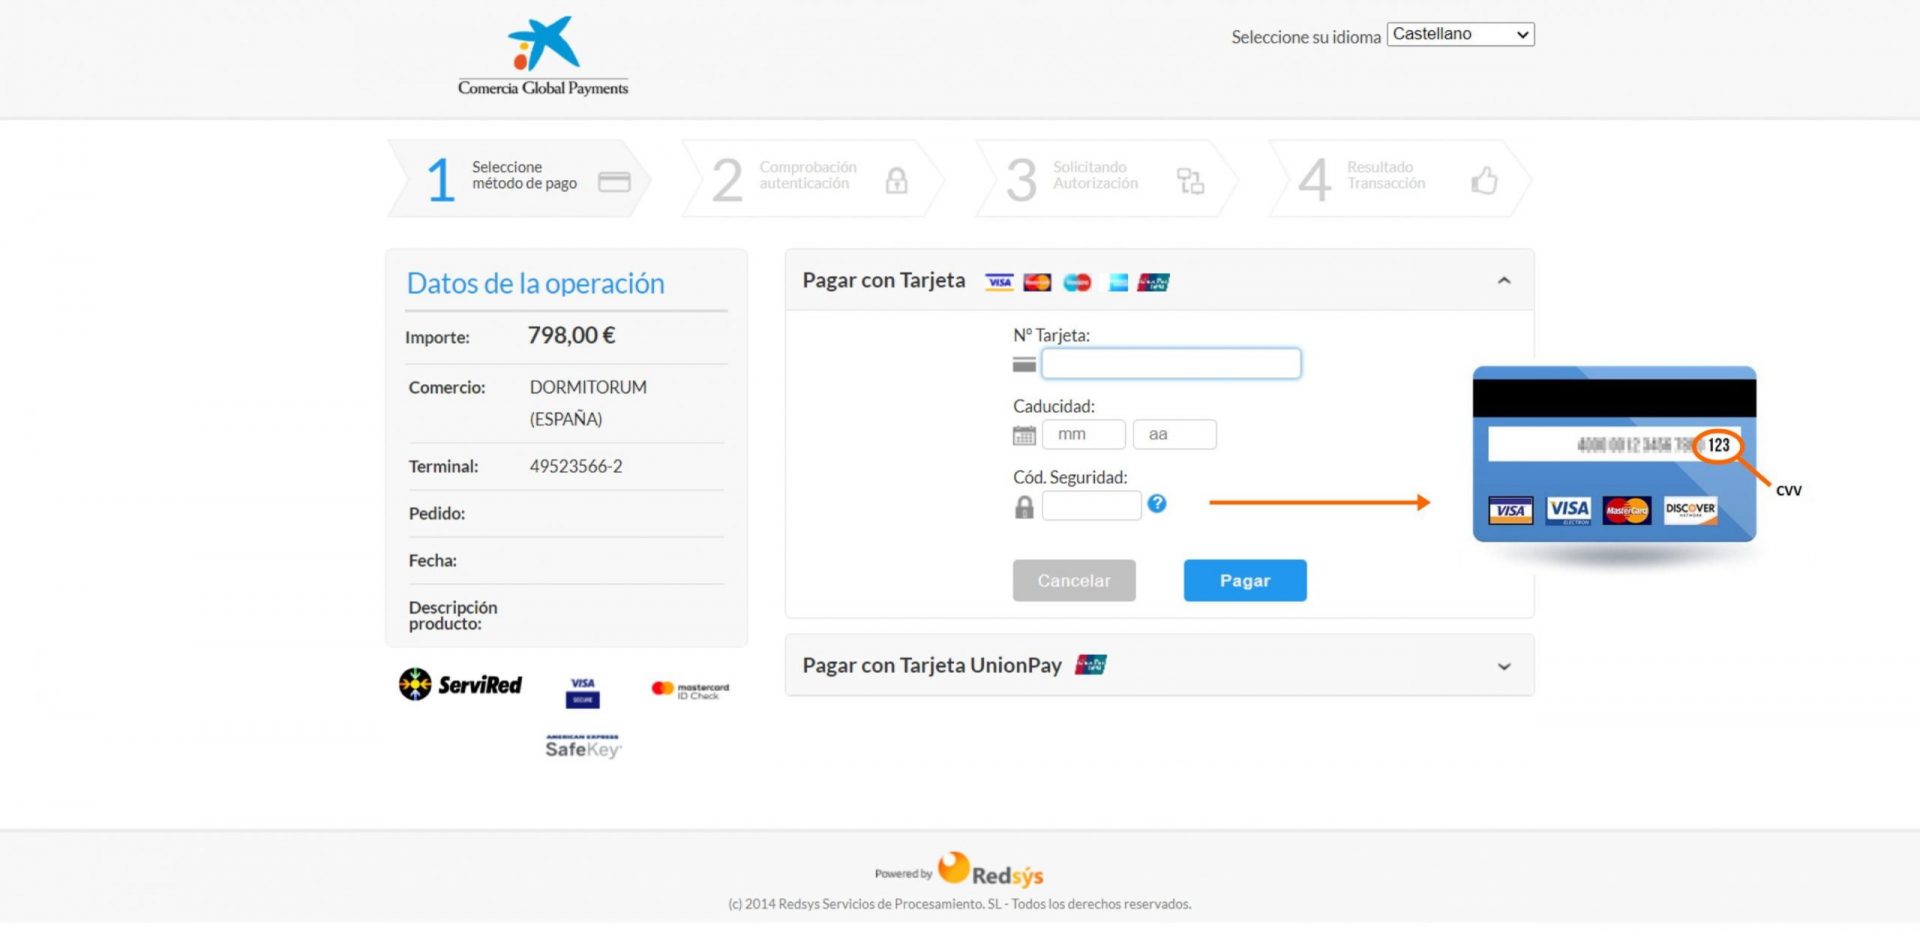Click the card icon beside Nº Tarjeta
1920x937 pixels.
pos(1024,365)
